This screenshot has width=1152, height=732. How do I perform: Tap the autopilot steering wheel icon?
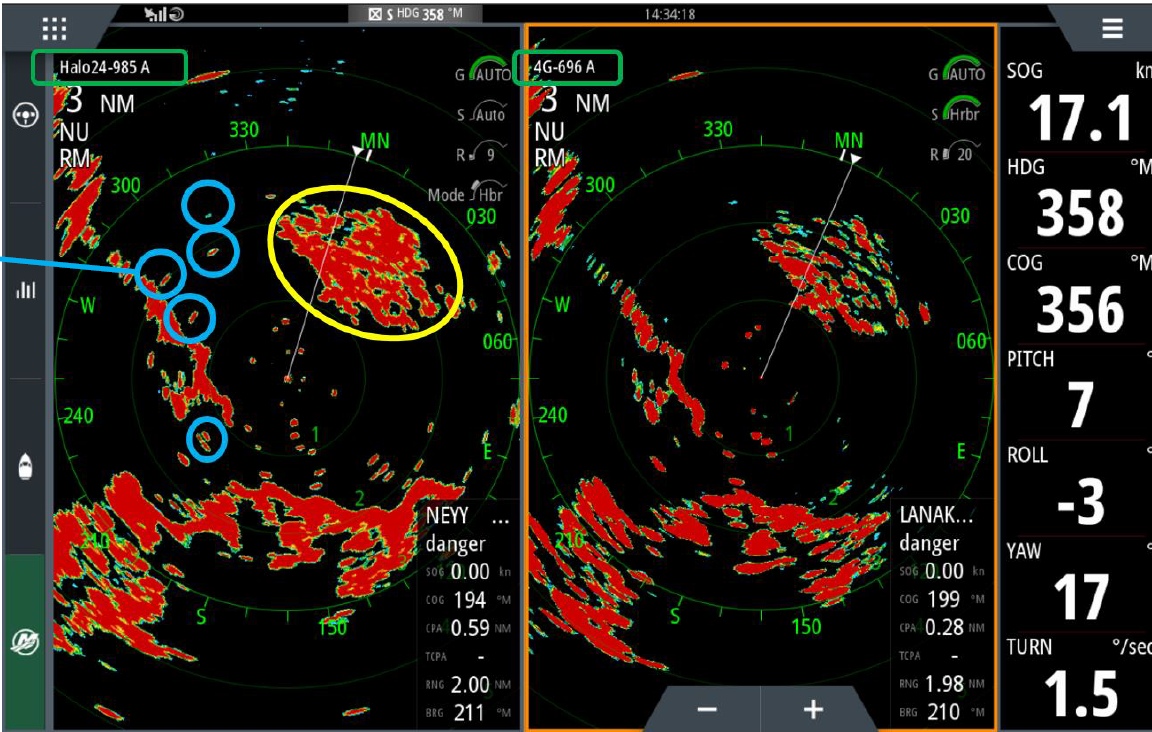[25, 115]
